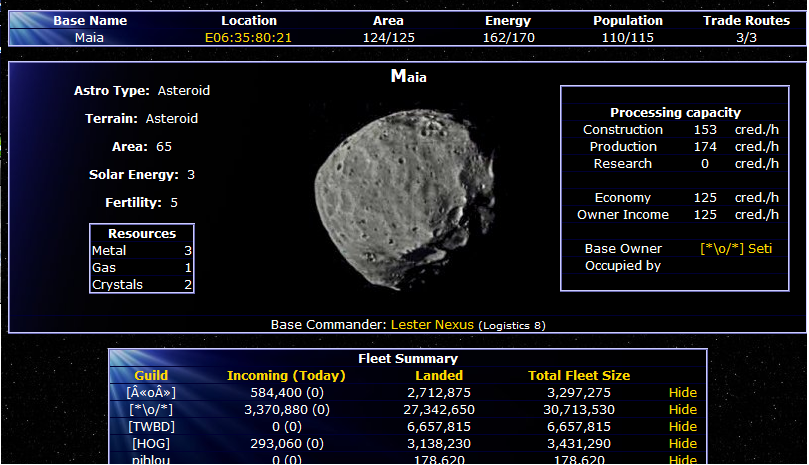This screenshot has height=465, width=809.
Task: Click the Landed column header
Action: tap(439, 375)
